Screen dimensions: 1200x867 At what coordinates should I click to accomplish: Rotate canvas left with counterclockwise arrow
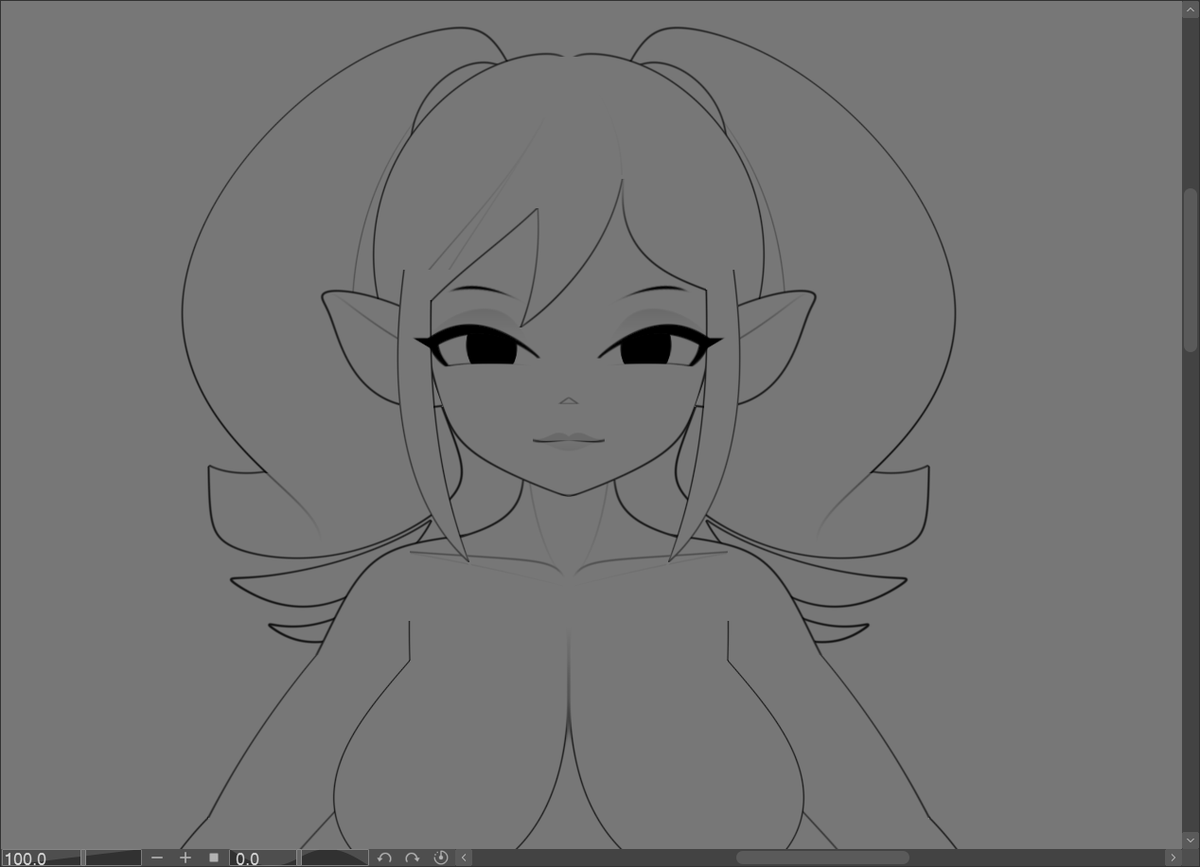click(x=384, y=858)
